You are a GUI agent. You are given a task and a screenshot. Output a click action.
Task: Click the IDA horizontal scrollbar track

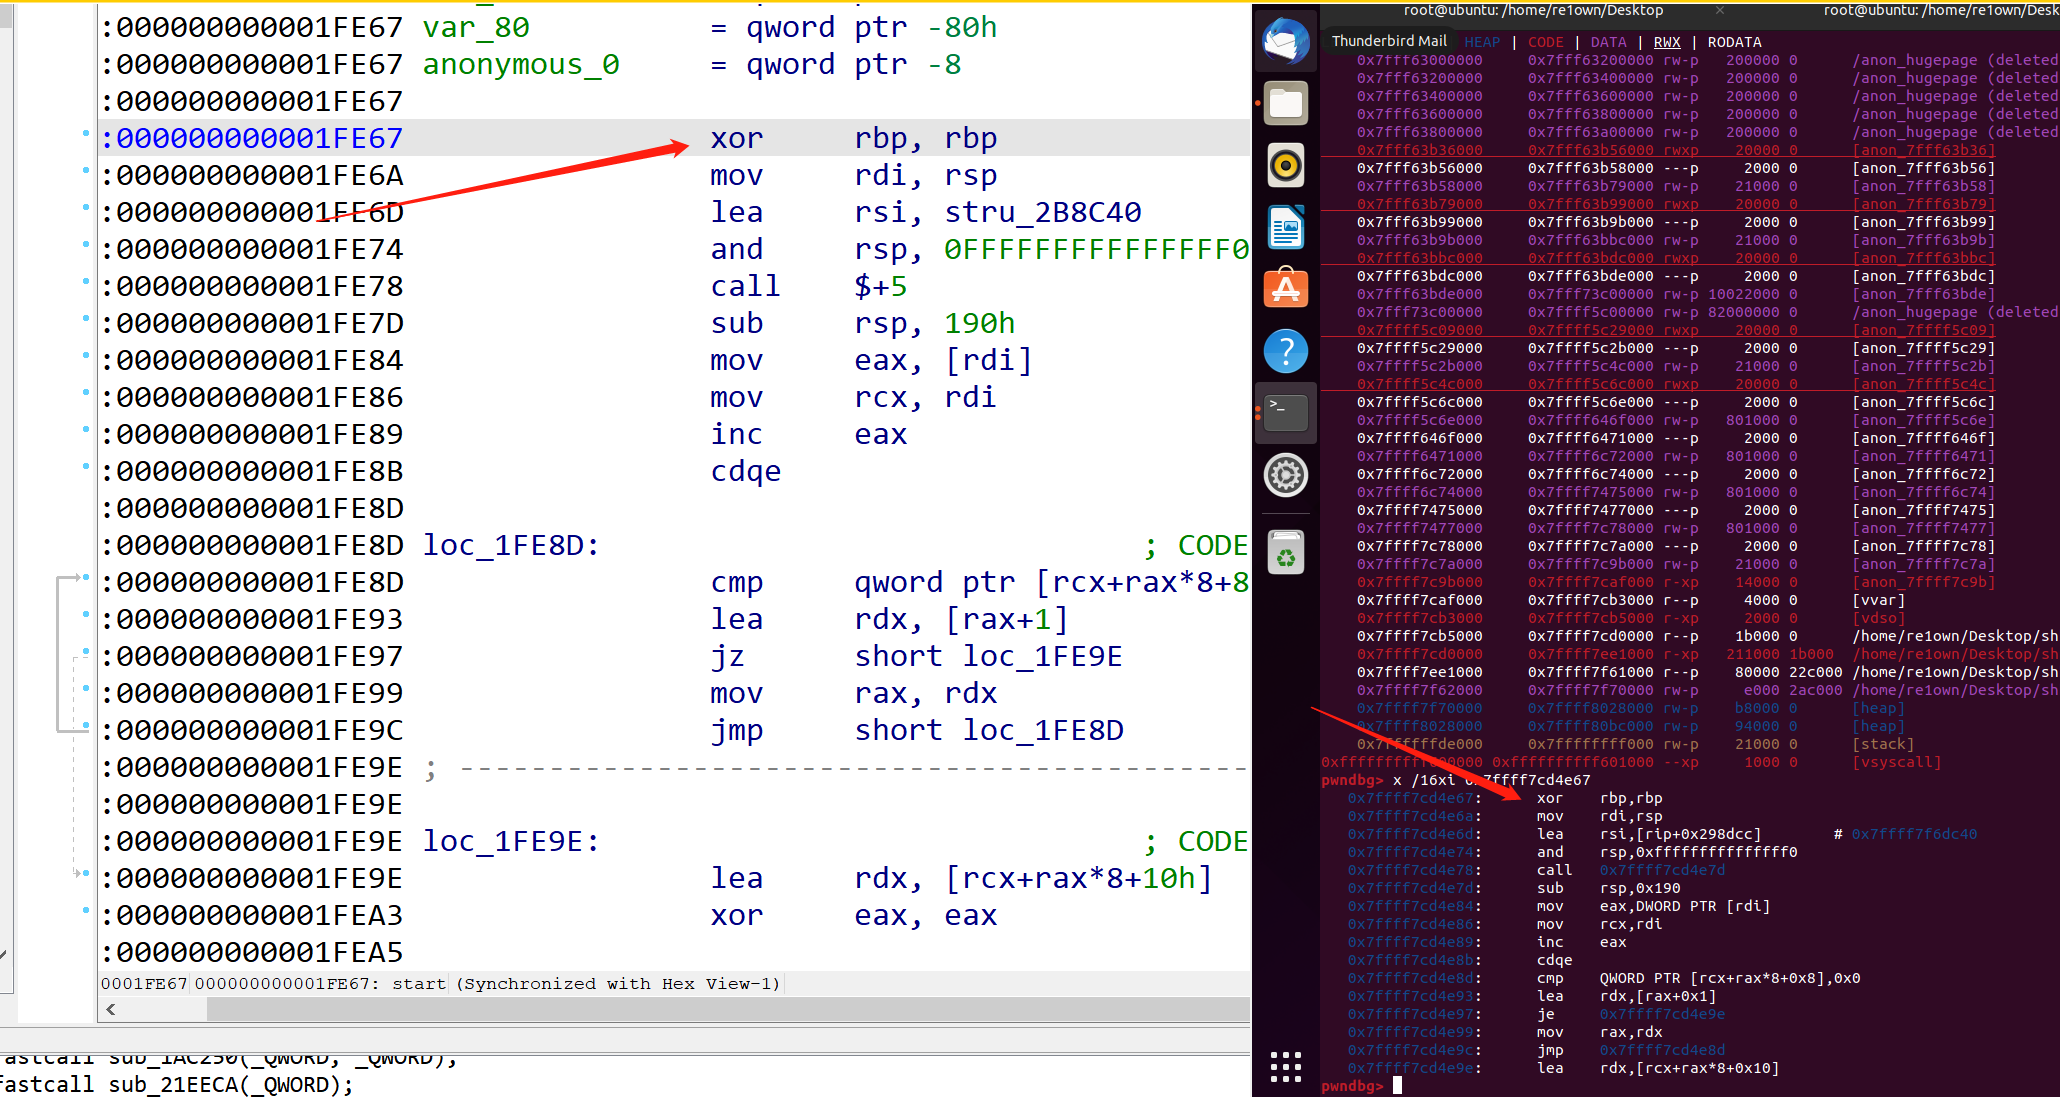728,1010
